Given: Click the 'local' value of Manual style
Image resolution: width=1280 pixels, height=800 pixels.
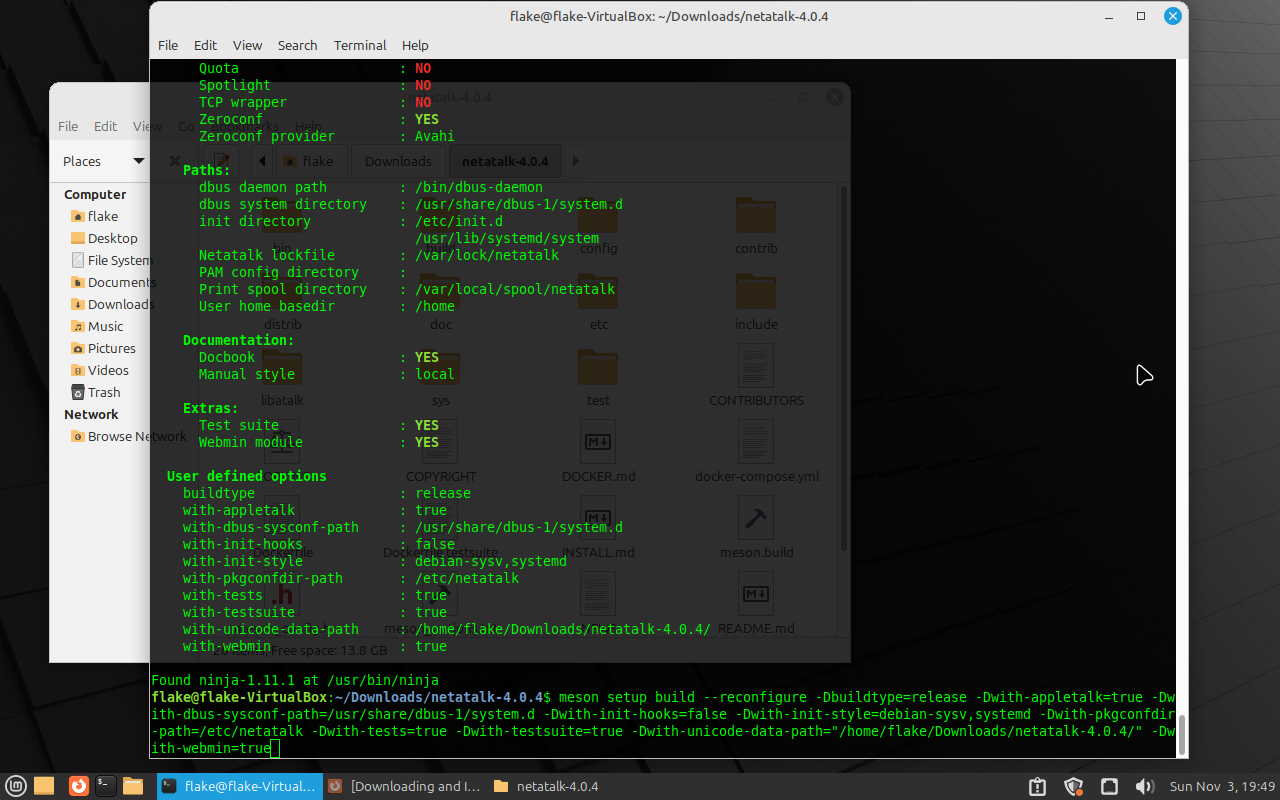Looking at the screenshot, I should click(435, 374).
